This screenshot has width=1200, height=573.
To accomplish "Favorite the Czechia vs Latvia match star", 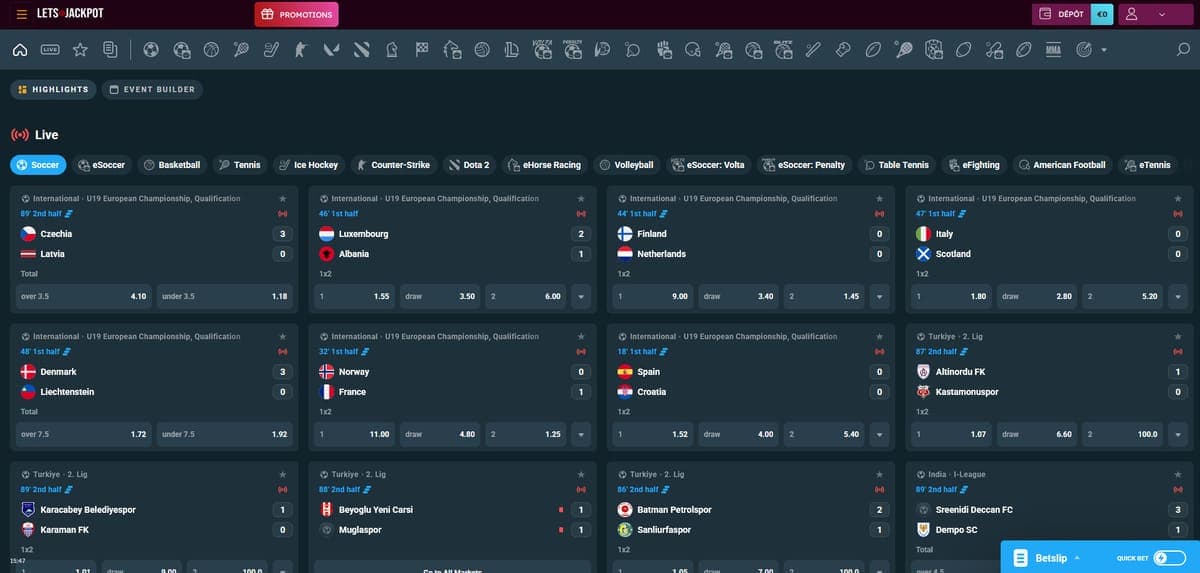I will [283, 199].
